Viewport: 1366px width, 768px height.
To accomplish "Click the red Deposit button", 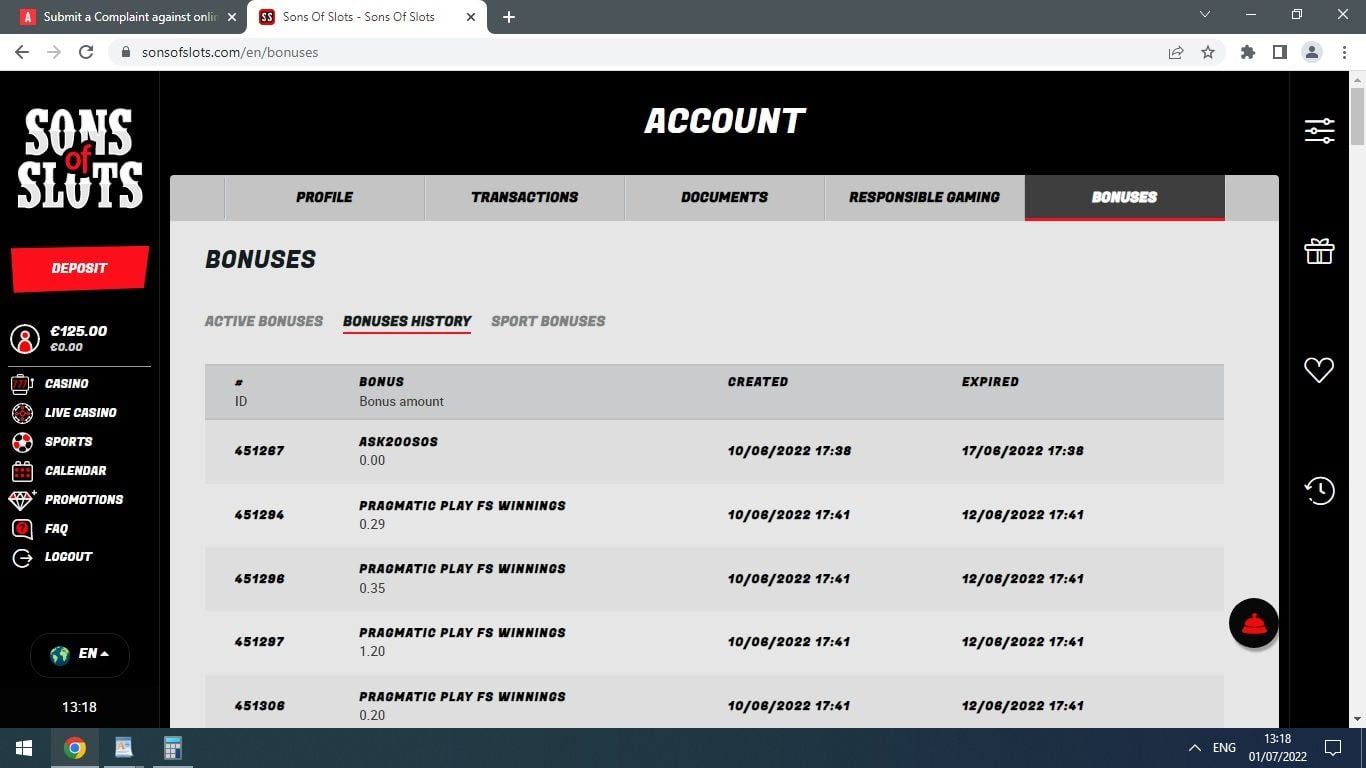I will tap(80, 268).
